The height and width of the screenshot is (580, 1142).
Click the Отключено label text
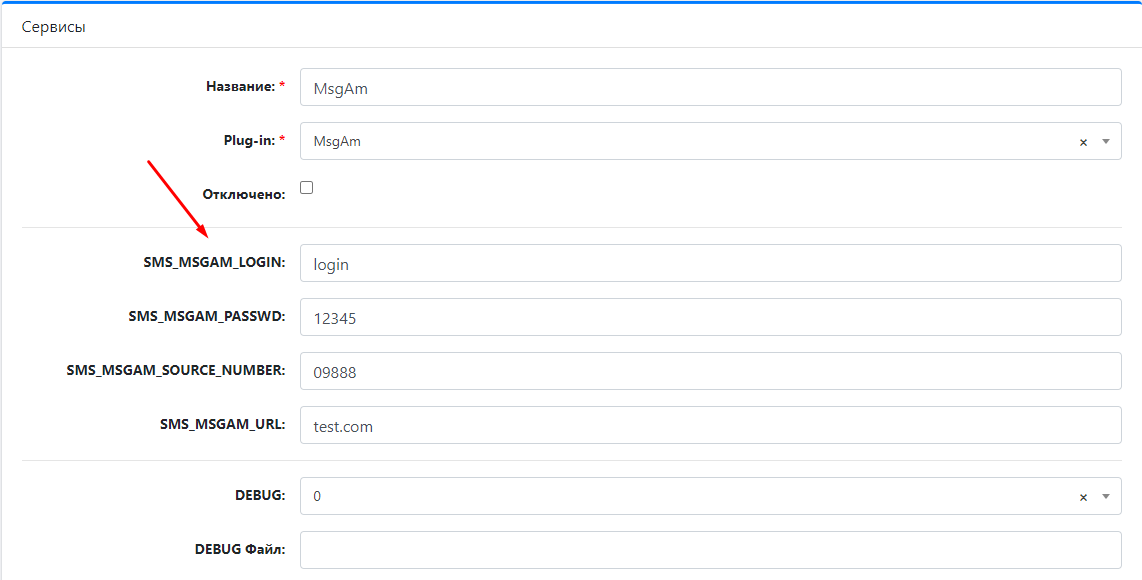tap(244, 195)
